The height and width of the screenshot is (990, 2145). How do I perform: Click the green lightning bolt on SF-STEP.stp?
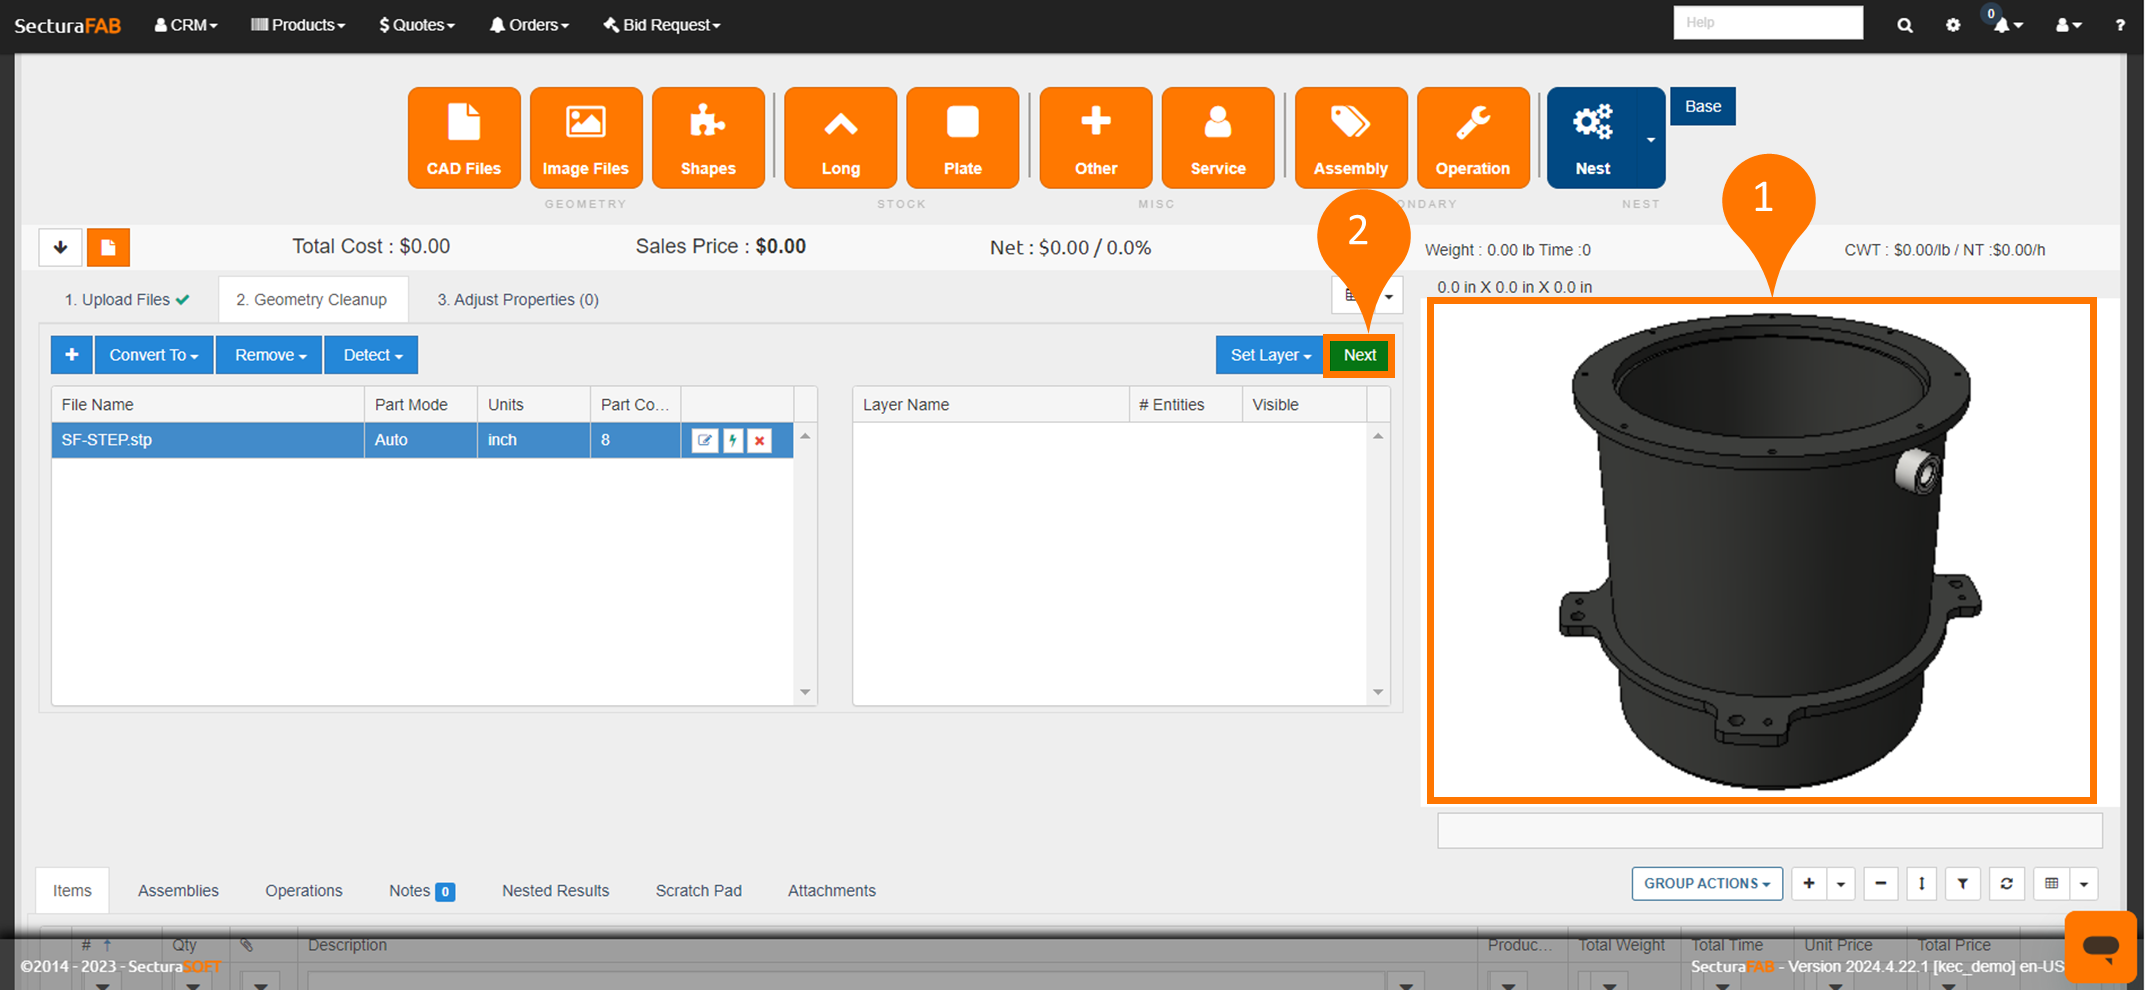(x=733, y=440)
